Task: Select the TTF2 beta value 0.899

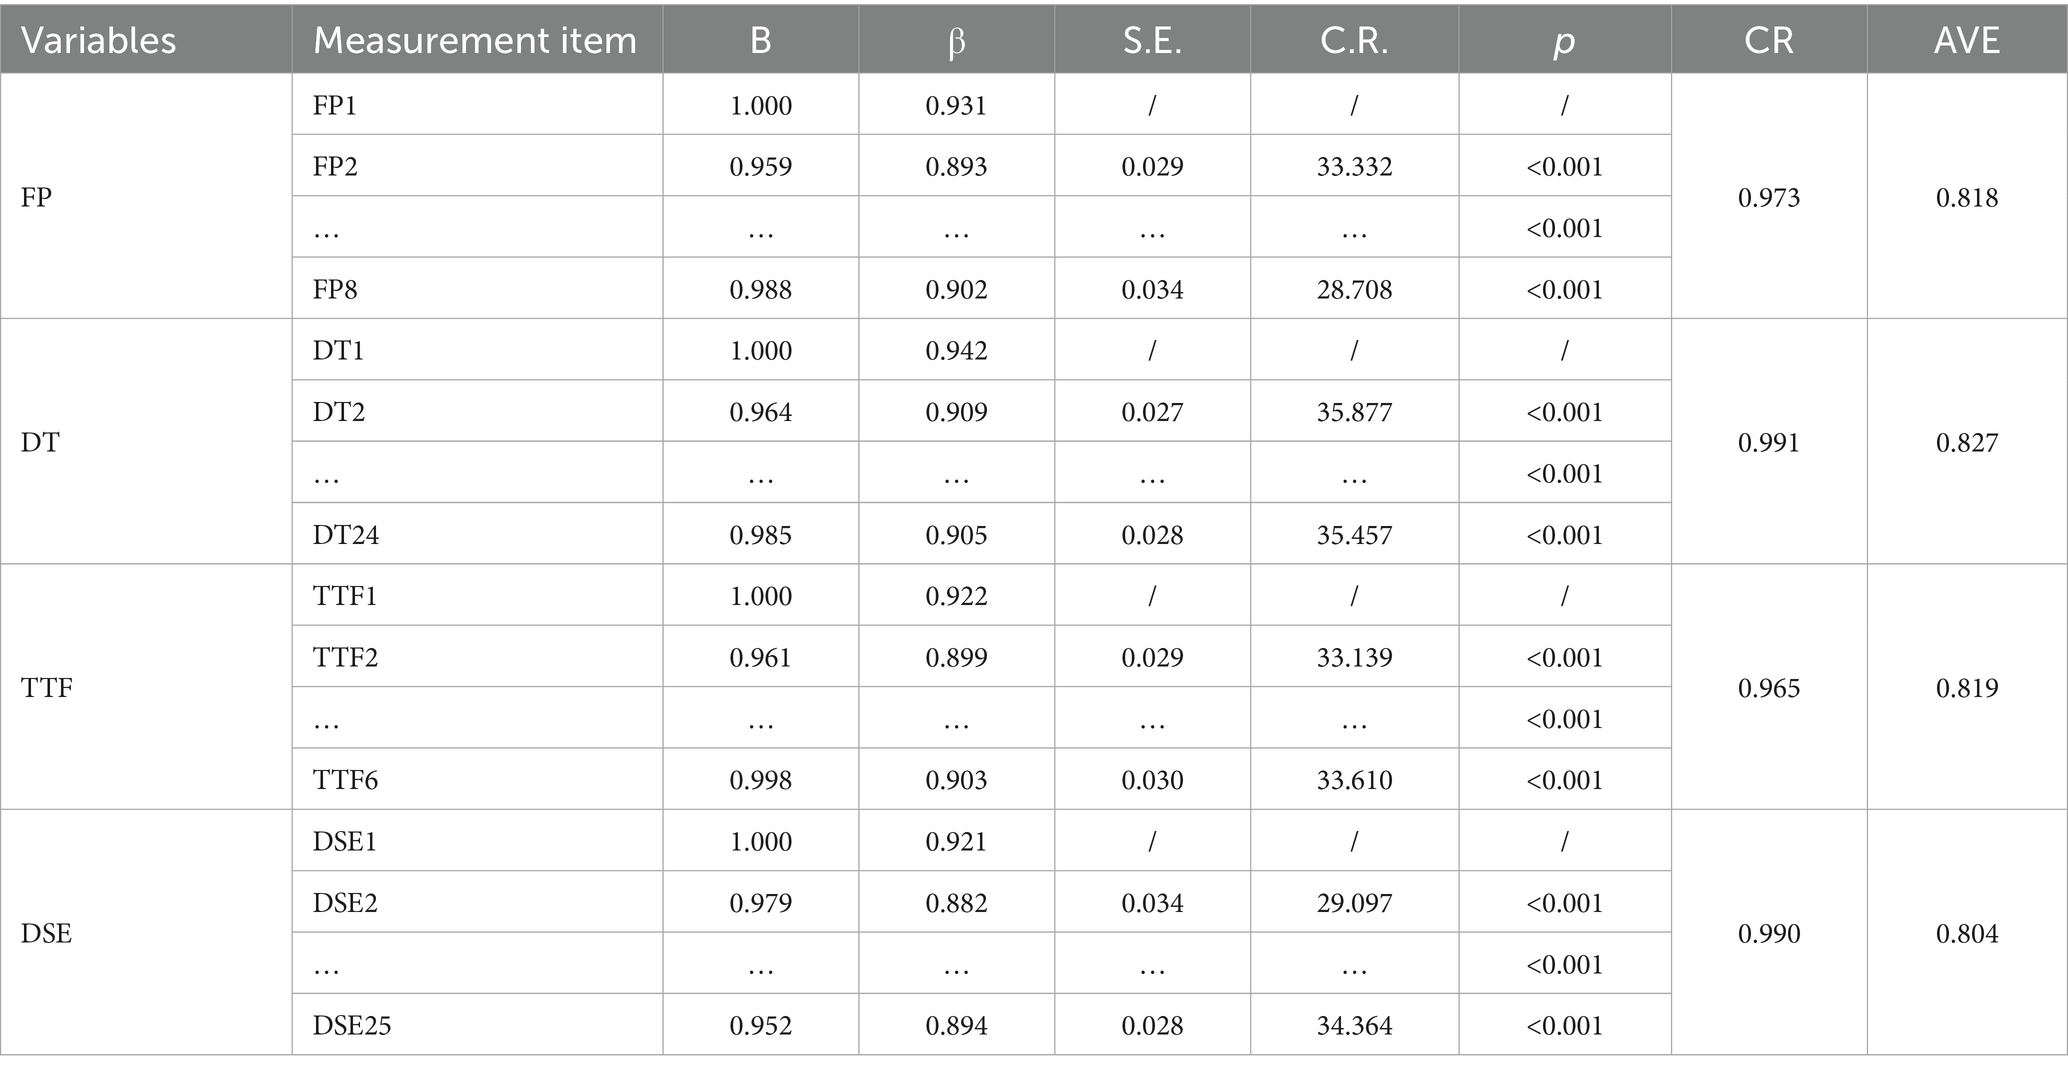Action: tap(956, 657)
